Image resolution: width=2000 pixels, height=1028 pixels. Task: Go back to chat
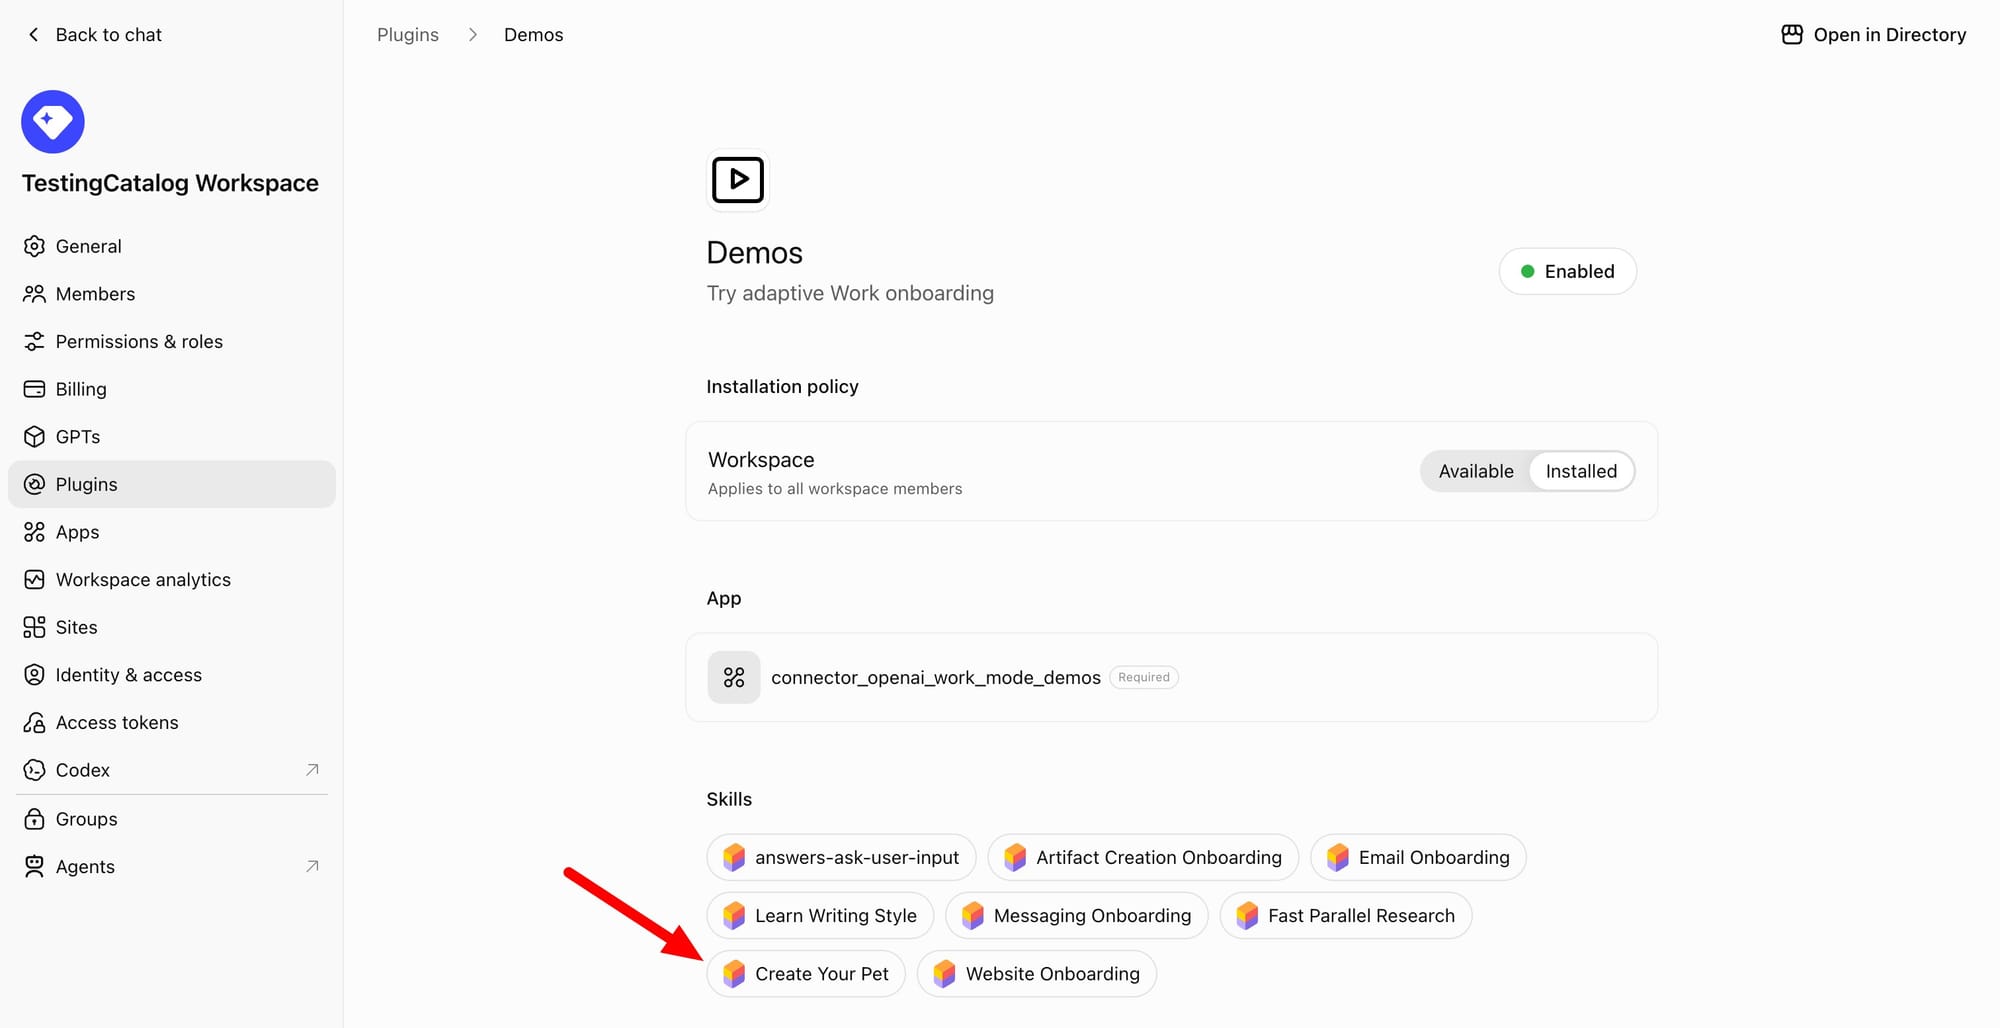click(94, 35)
